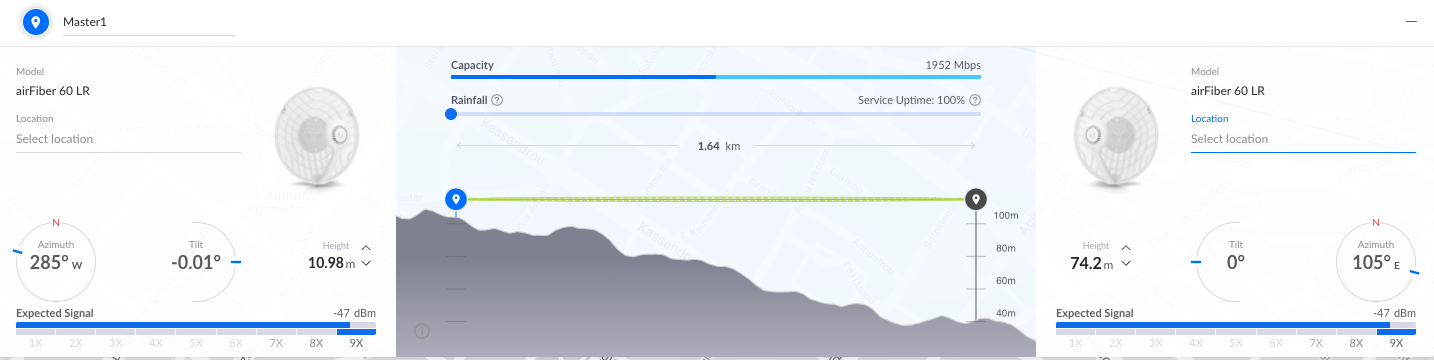This screenshot has height=360, width=1434.
Task: Click the left airFiber 60 LR dish image
Action: 315,138
